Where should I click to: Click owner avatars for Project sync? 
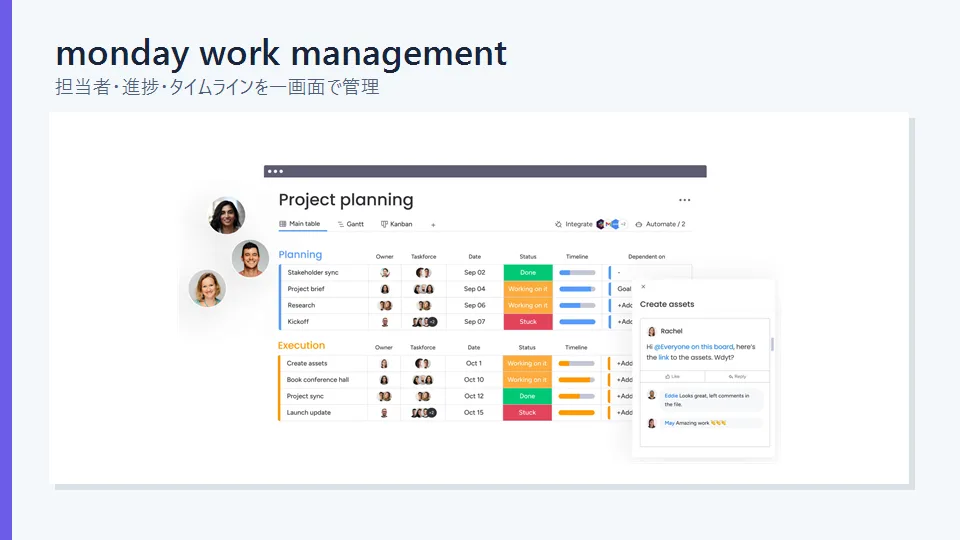pos(384,396)
